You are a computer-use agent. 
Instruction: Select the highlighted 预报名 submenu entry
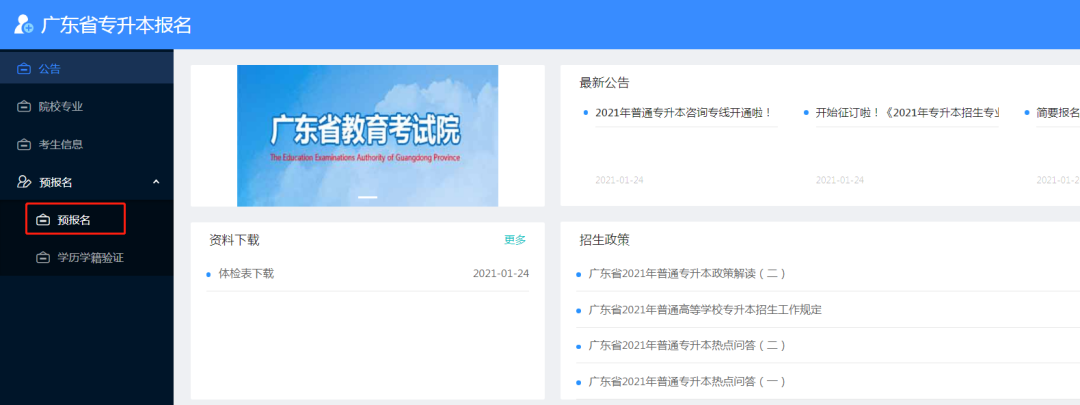click(74, 220)
